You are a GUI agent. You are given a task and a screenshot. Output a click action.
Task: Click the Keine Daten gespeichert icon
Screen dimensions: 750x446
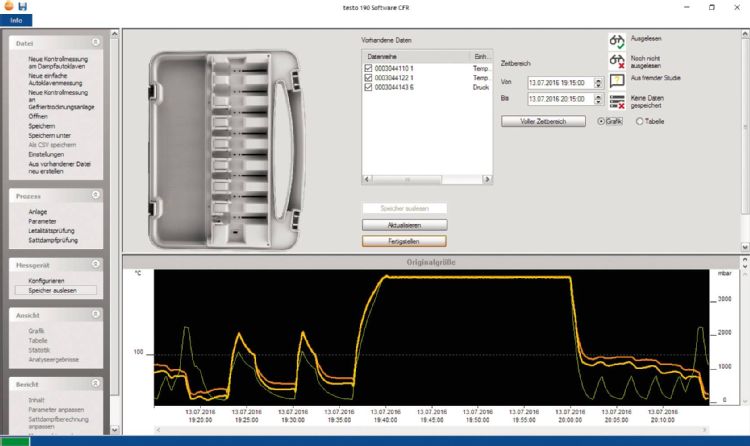(617, 101)
